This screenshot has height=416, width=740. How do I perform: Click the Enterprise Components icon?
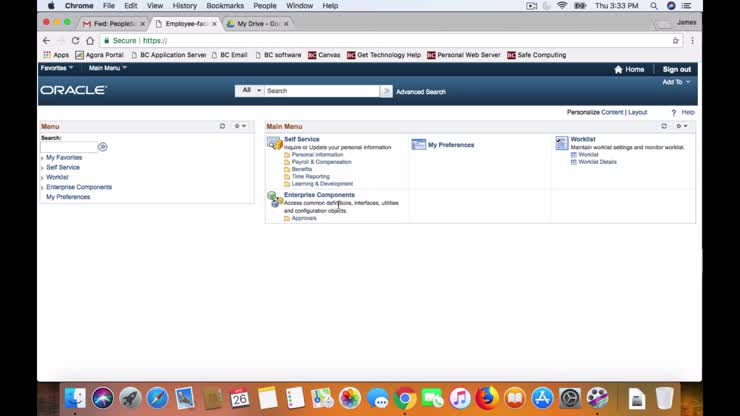(x=274, y=199)
